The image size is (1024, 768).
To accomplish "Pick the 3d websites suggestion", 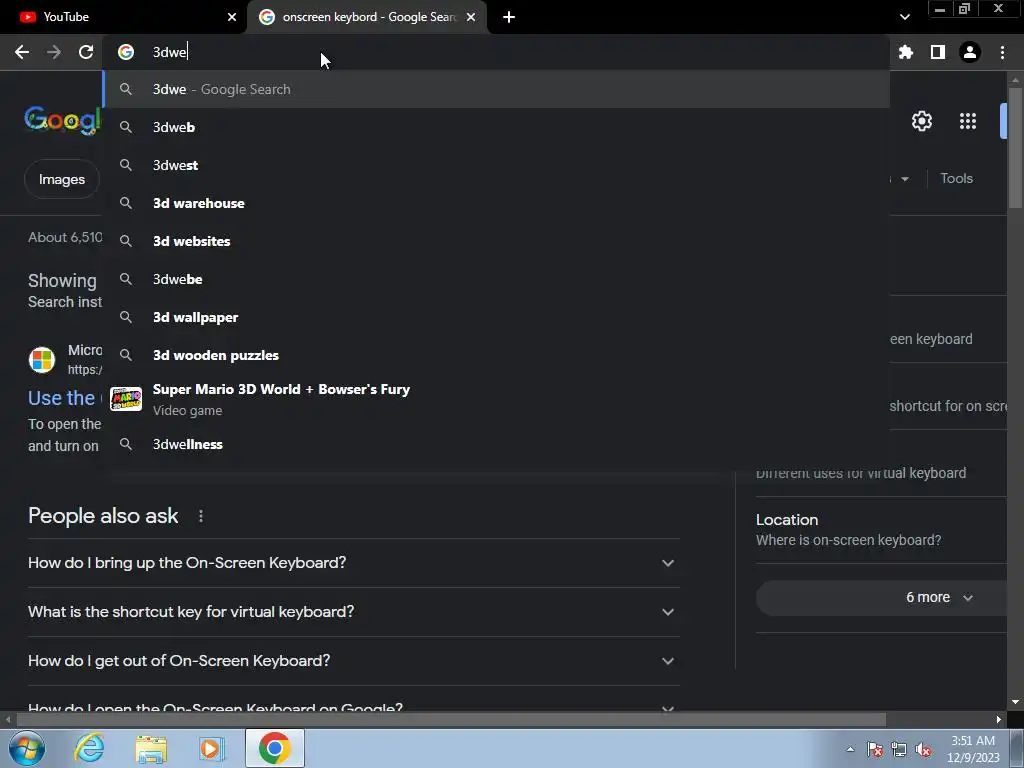I will coord(496,241).
